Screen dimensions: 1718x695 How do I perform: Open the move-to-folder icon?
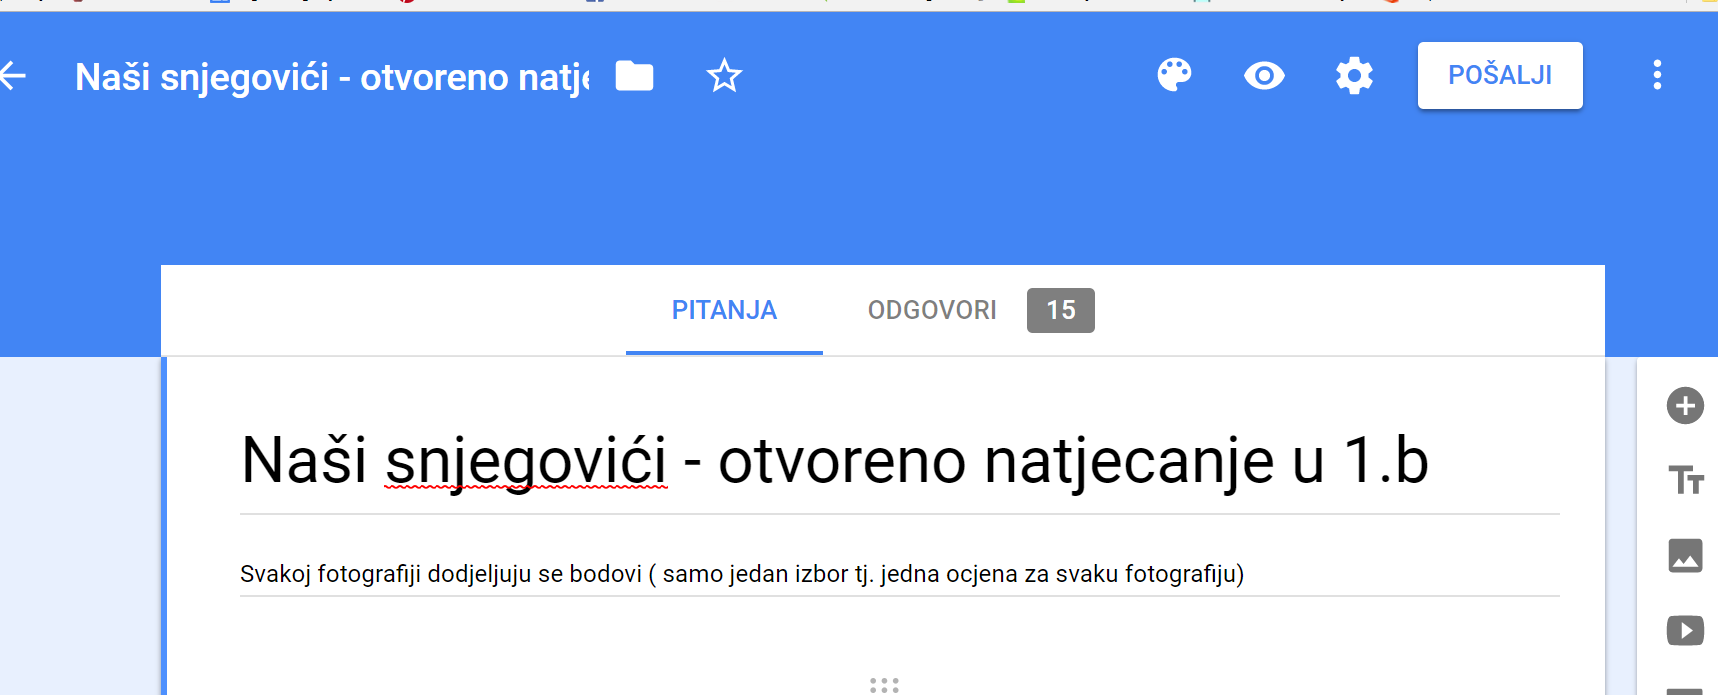coord(634,76)
